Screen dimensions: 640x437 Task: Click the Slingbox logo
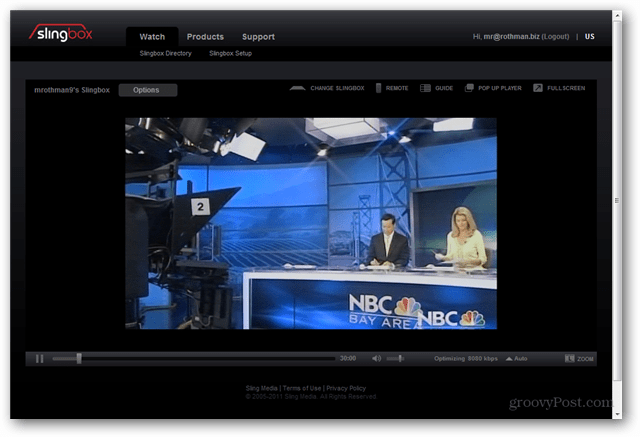tap(61, 33)
